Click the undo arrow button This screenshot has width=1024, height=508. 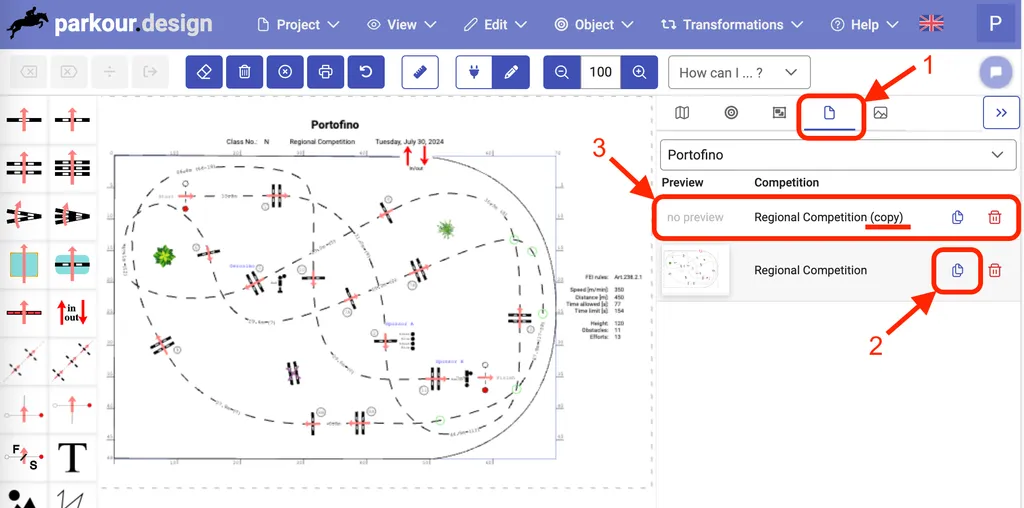[x=366, y=72]
